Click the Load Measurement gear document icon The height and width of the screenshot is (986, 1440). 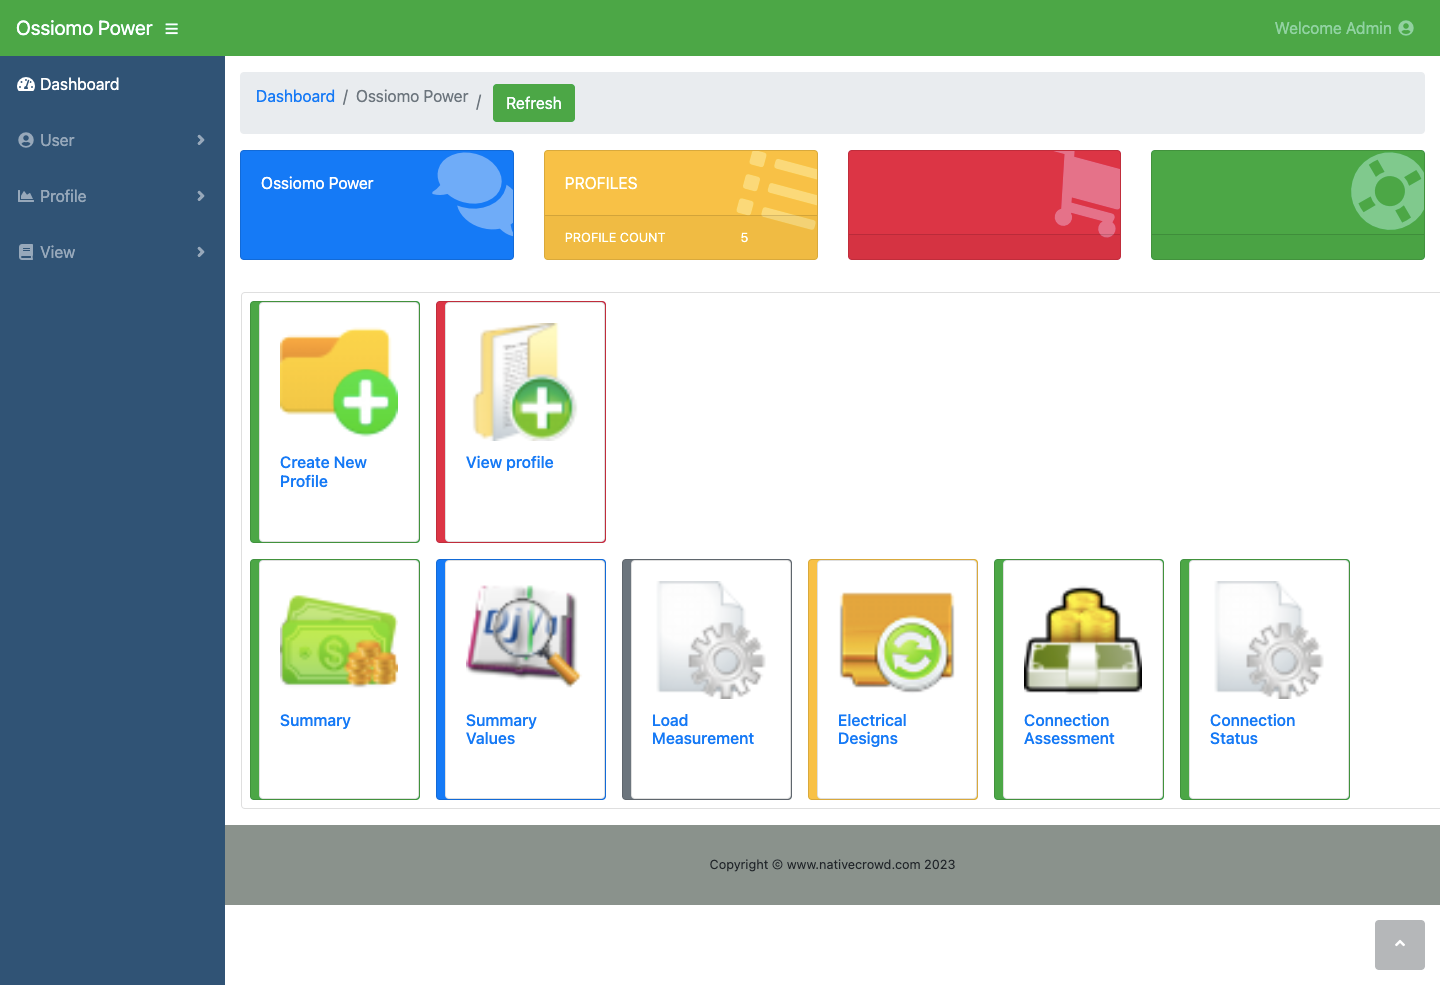tap(710, 640)
